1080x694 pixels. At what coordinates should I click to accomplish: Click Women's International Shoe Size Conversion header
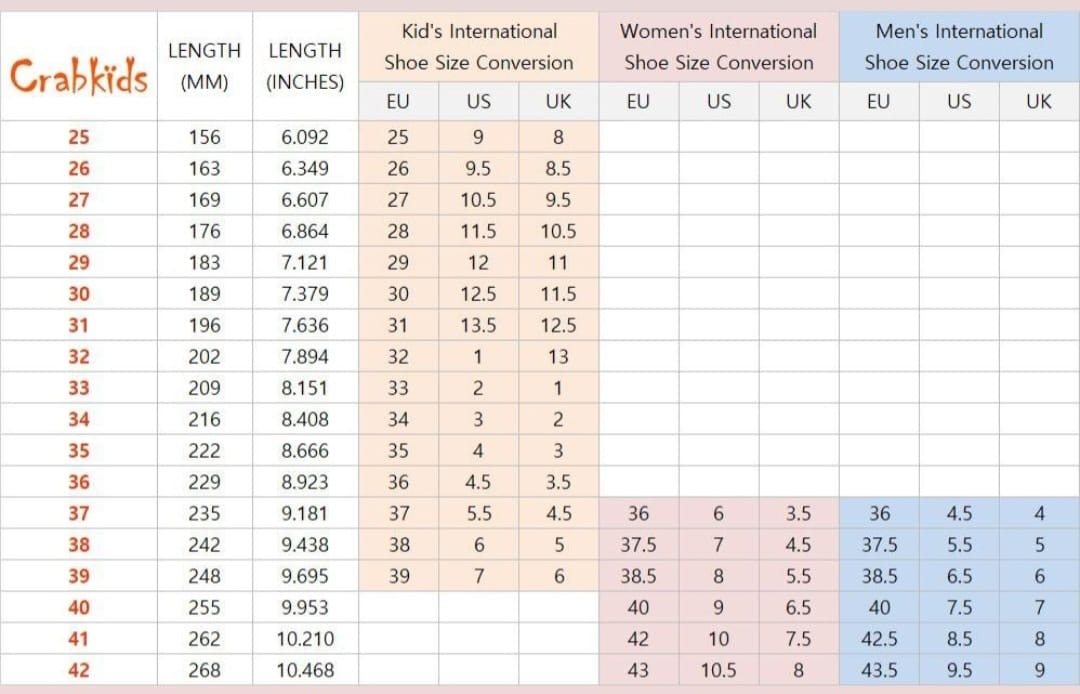click(718, 47)
